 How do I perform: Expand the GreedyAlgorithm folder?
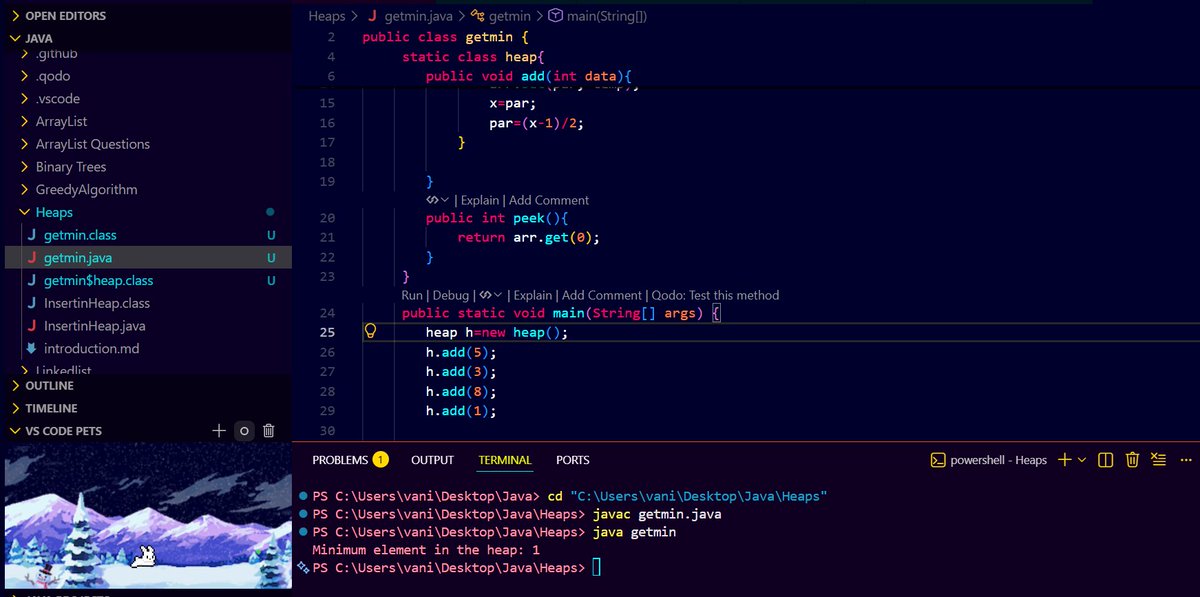point(26,189)
